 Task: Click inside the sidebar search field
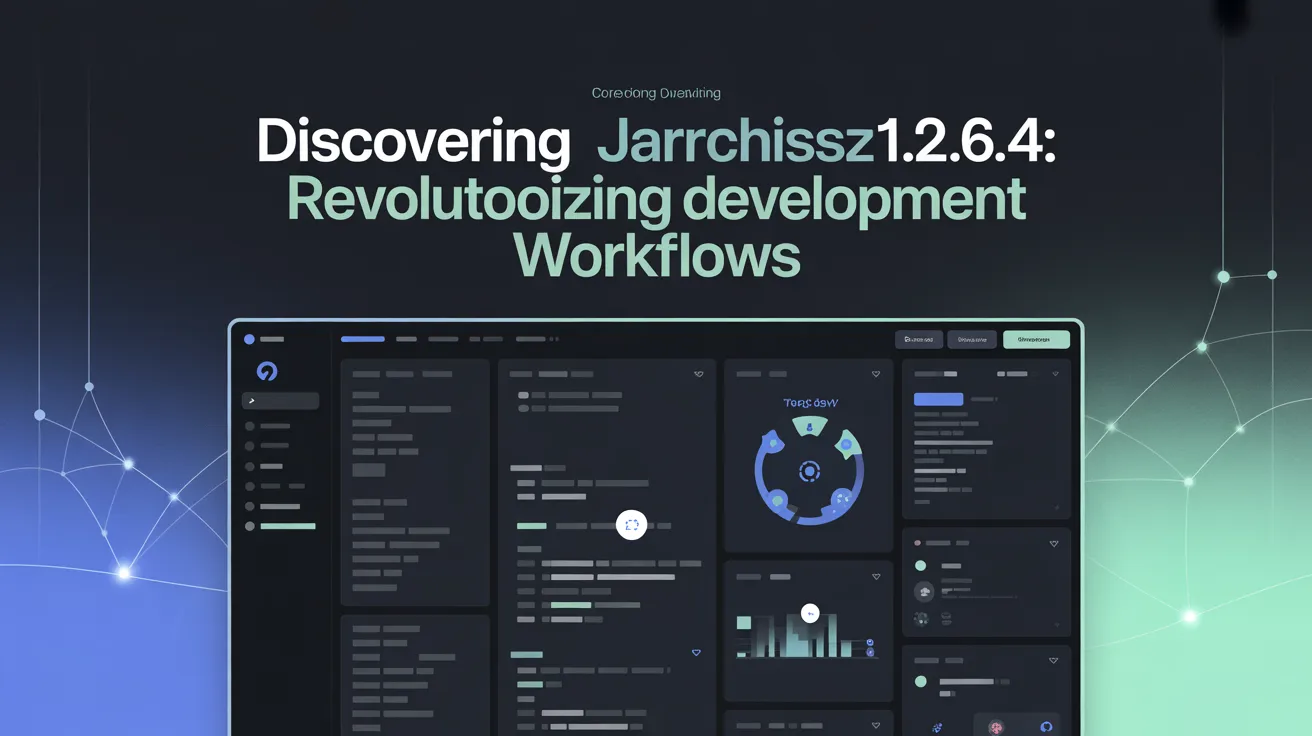[280, 401]
